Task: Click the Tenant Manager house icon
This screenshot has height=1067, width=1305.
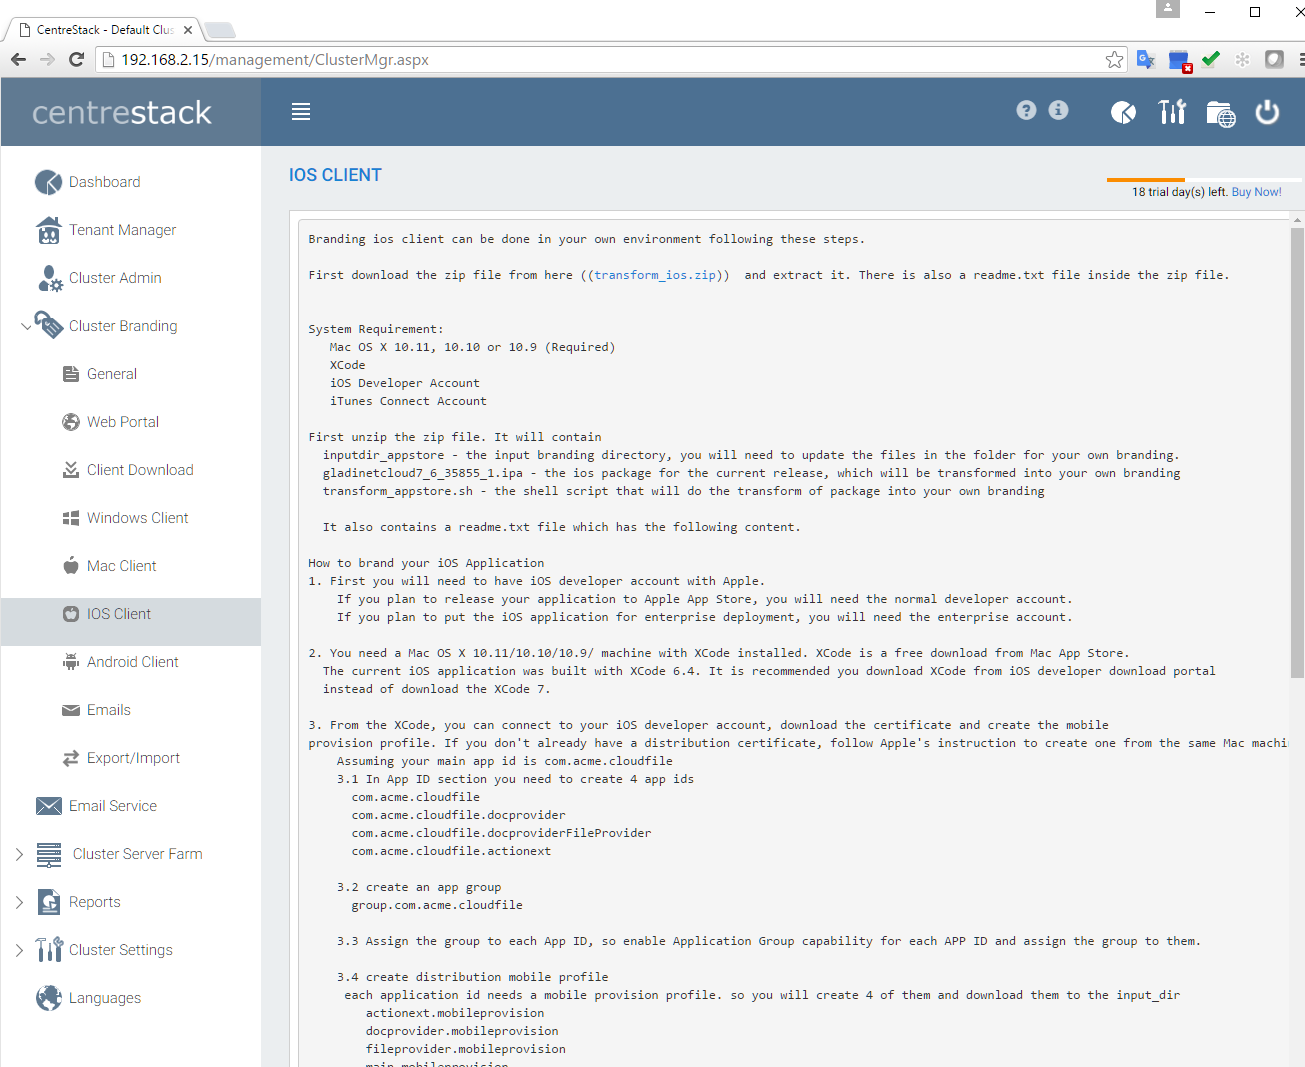Action: pos(48,230)
